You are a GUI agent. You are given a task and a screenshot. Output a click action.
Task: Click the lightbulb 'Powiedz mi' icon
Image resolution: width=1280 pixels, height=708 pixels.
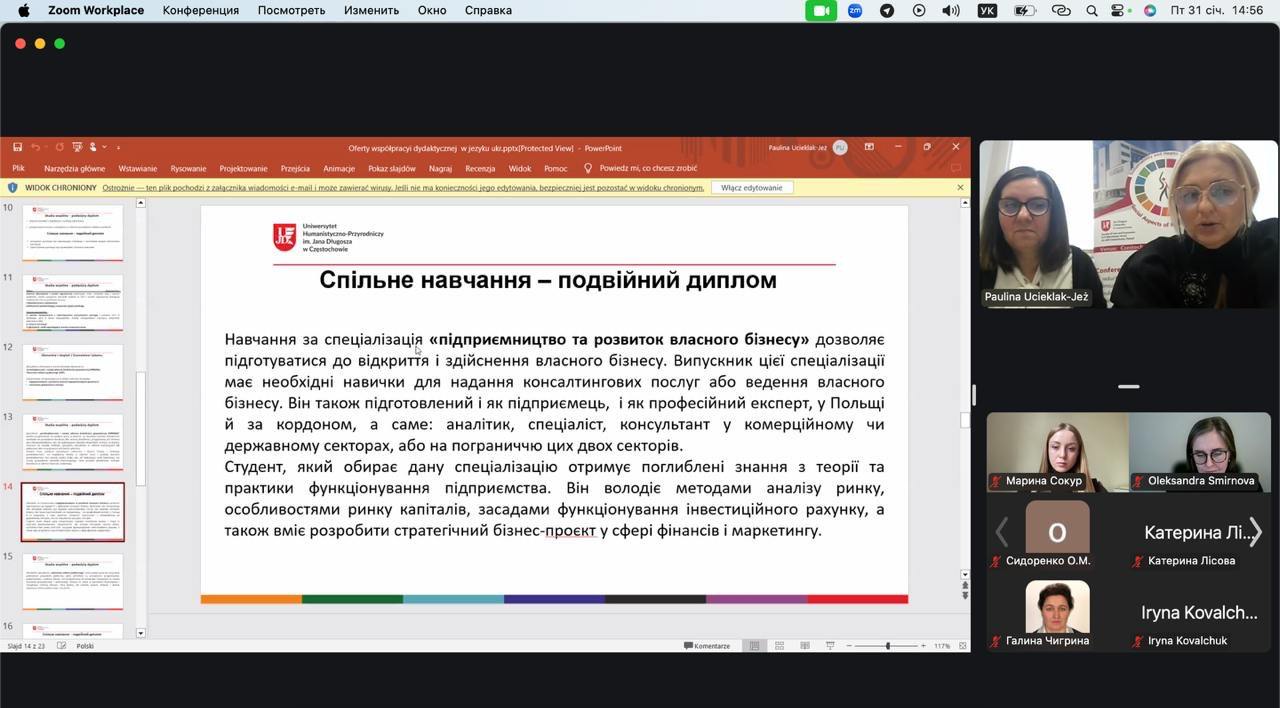click(x=588, y=168)
